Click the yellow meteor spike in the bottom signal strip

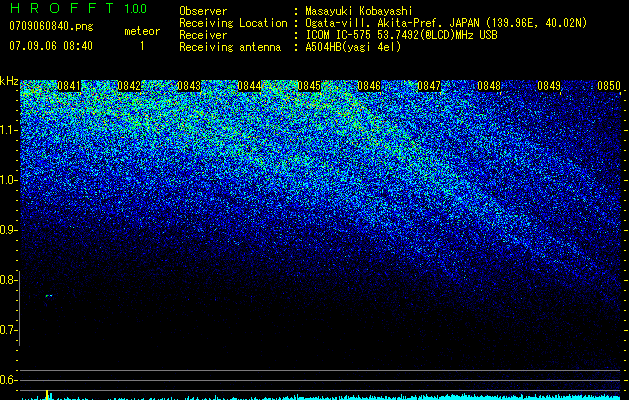(x=47, y=395)
